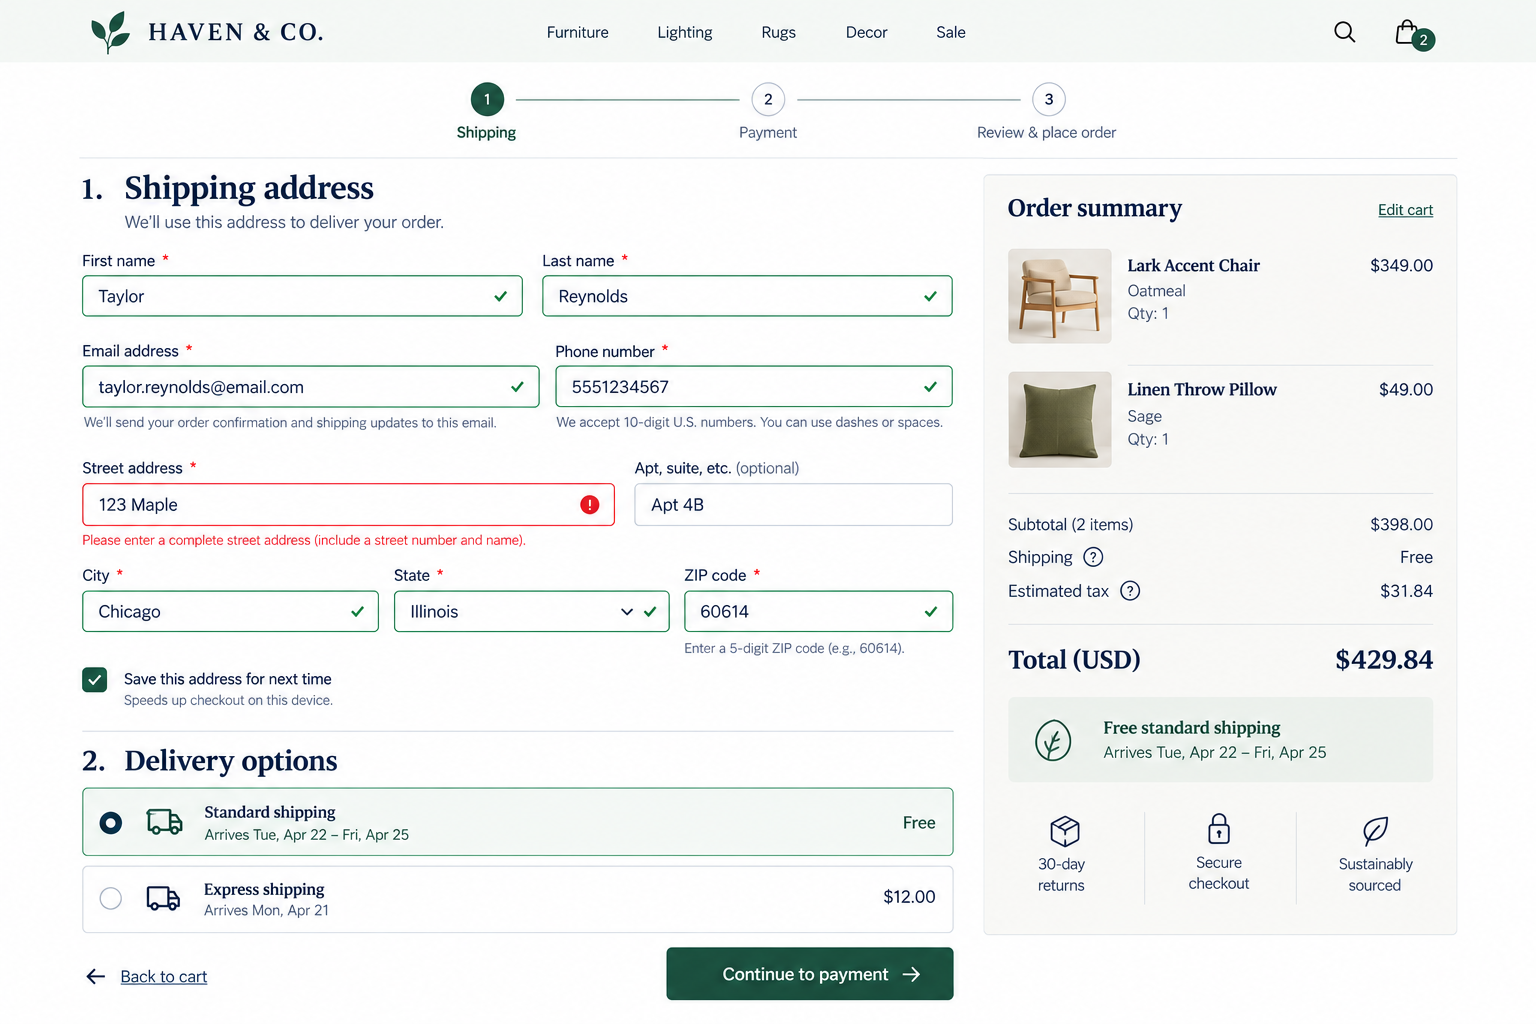Screen dimensions: 1536x1024
Task: Follow the Back to cart link
Action: tap(164, 977)
